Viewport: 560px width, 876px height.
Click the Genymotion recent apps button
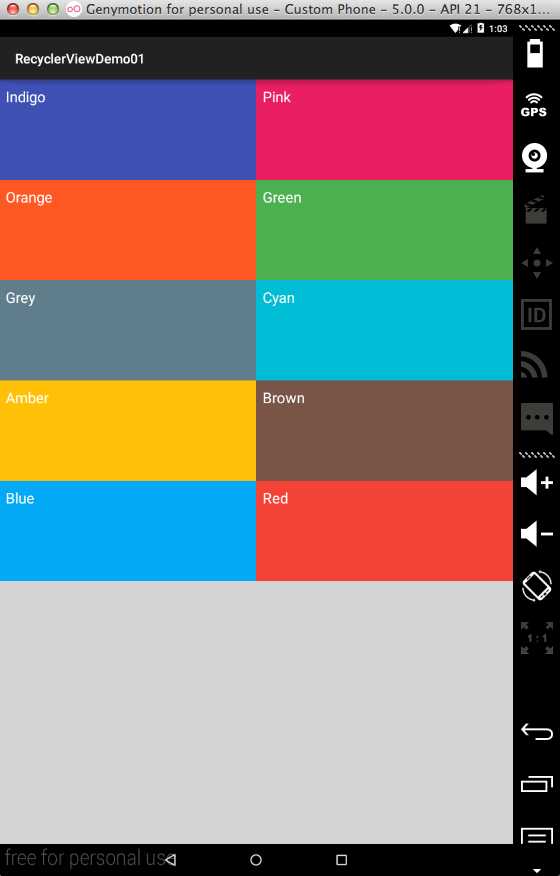[537, 783]
